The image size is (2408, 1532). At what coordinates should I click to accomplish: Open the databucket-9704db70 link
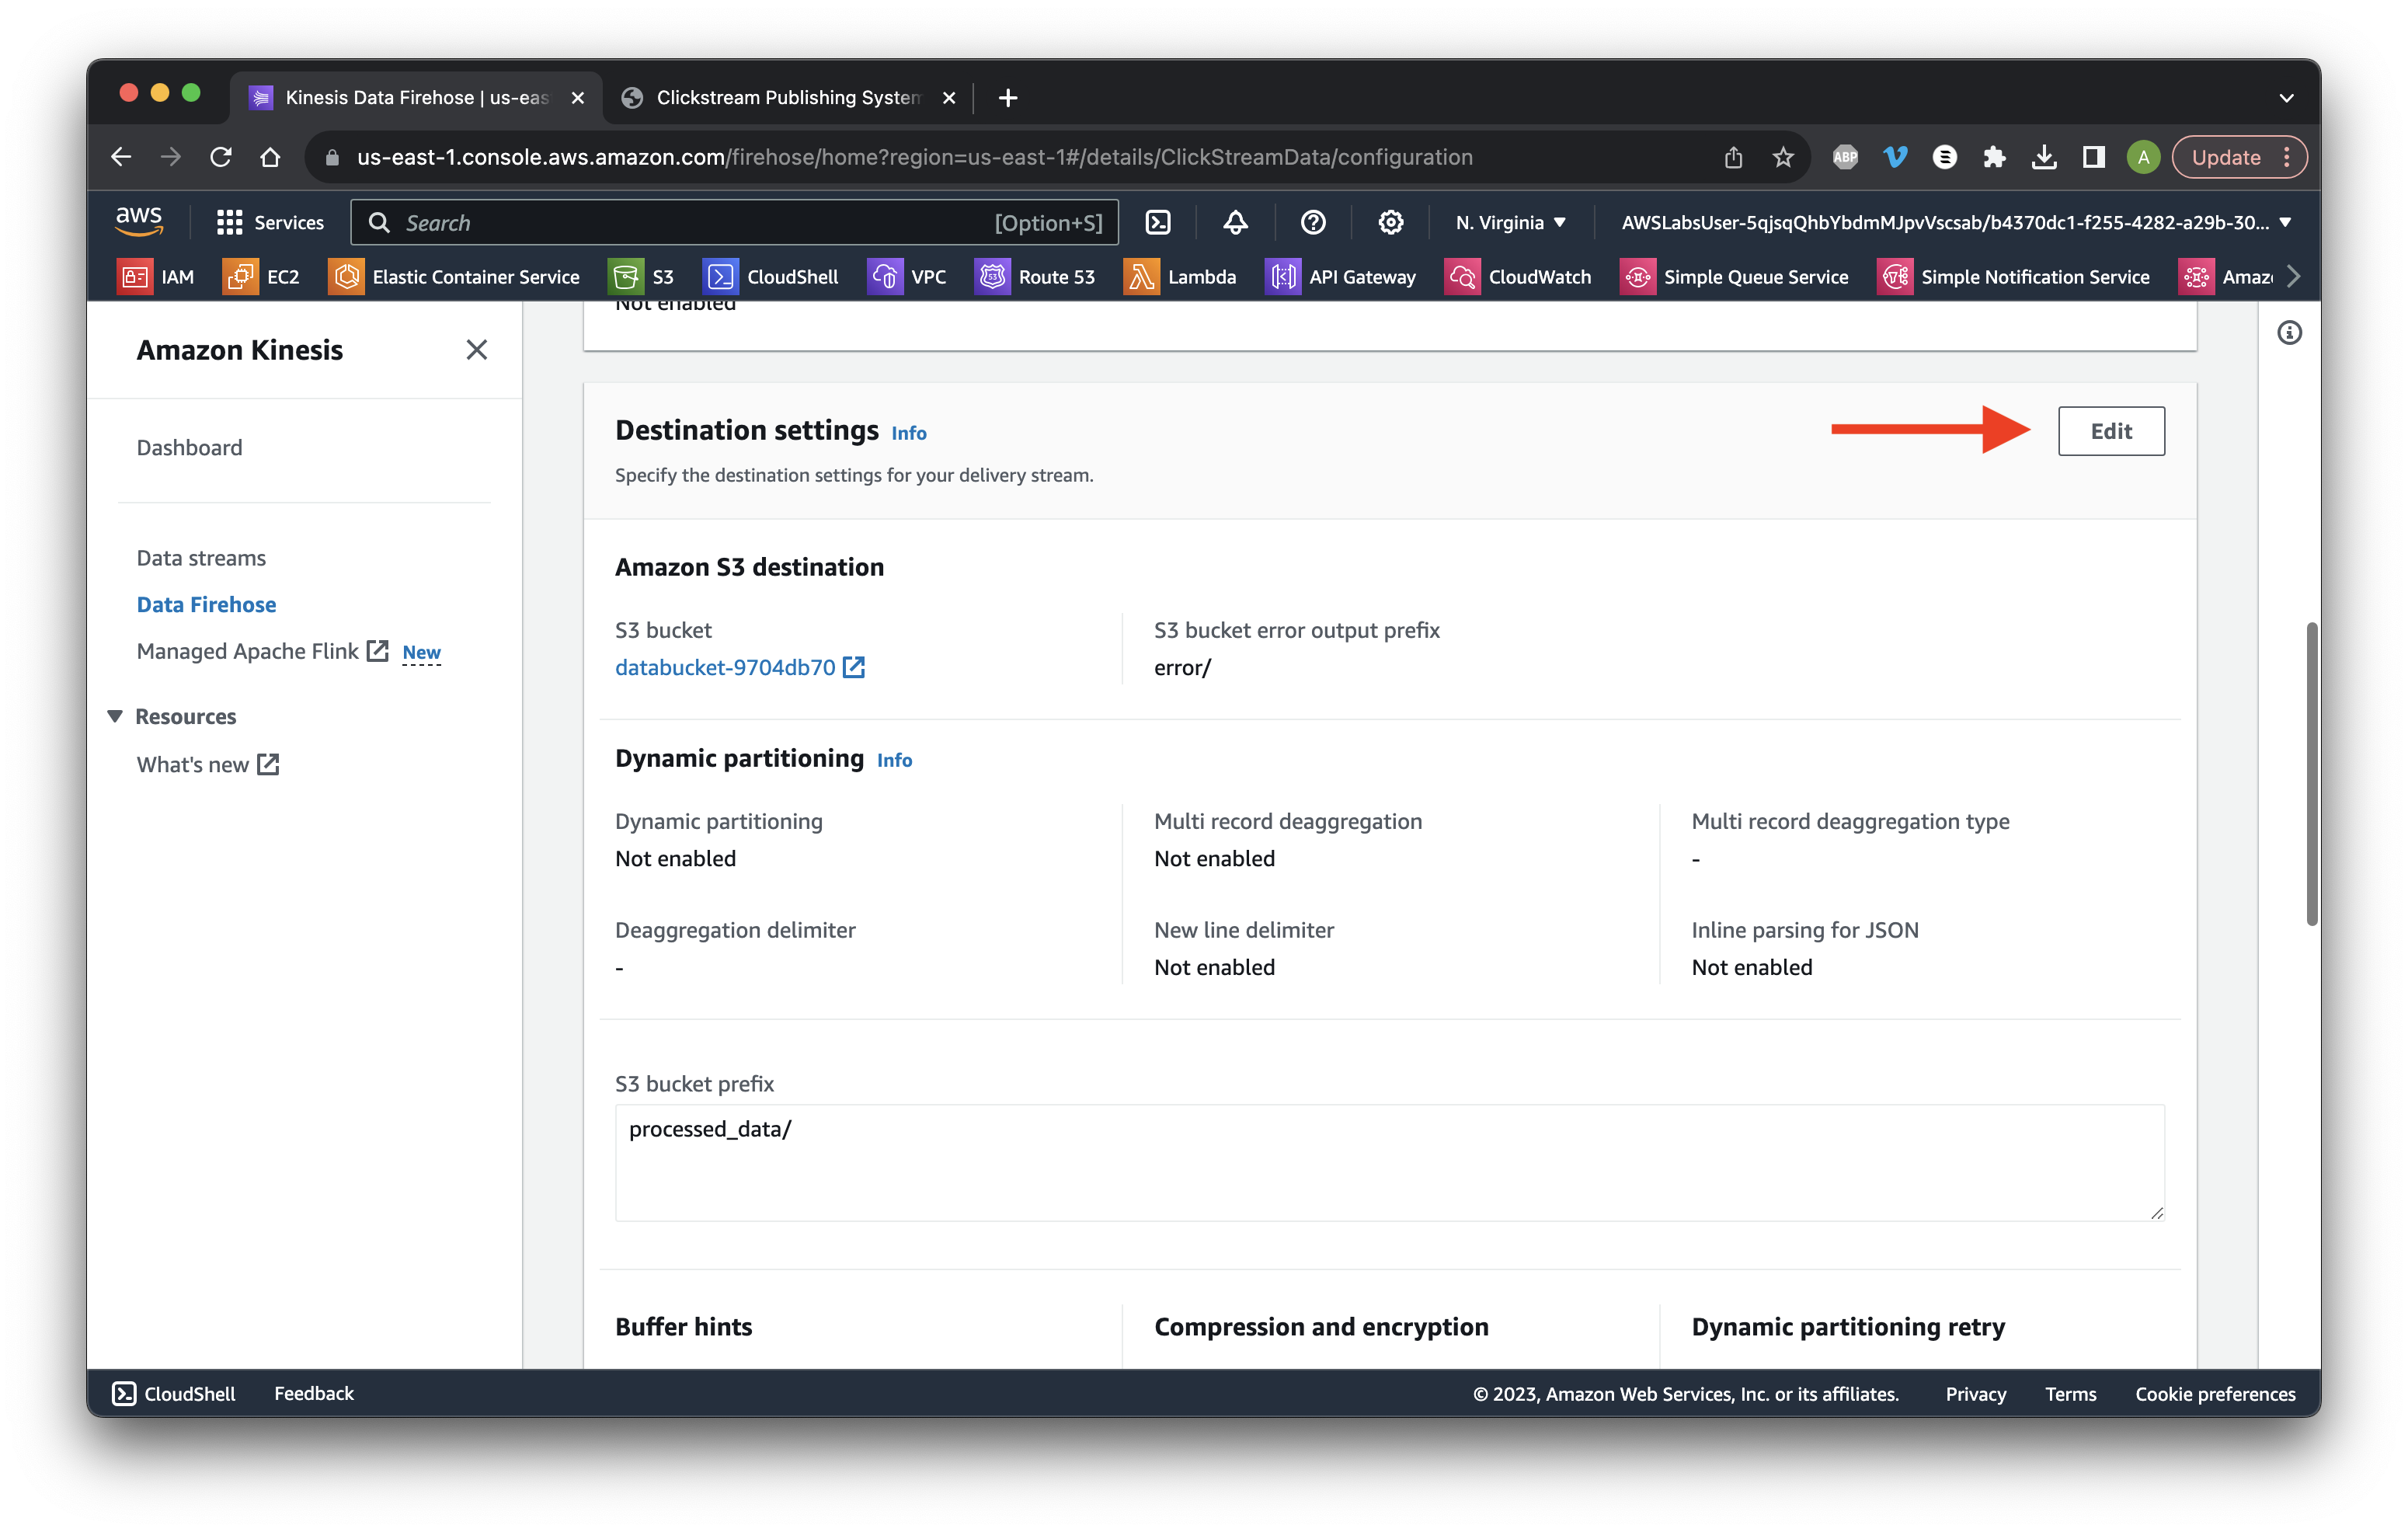tap(739, 667)
